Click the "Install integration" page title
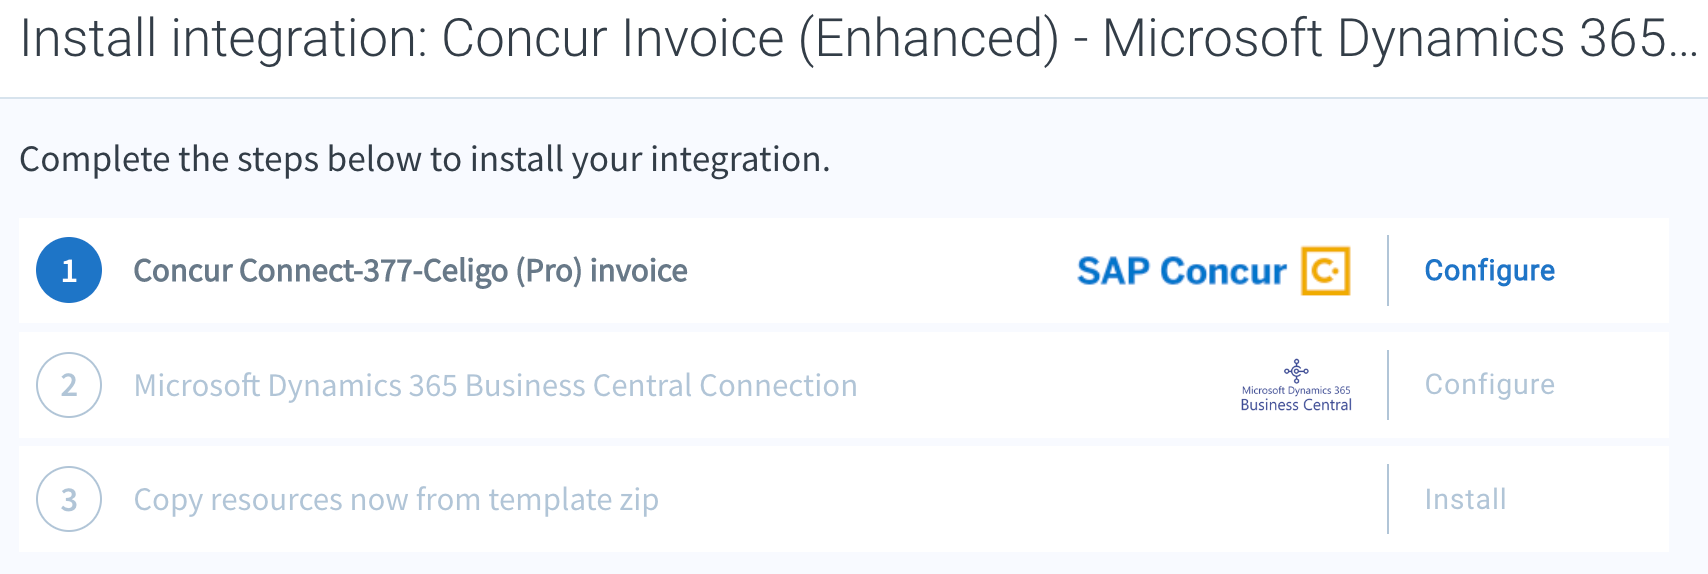Screen dimensions: 1708x574 point(858,40)
